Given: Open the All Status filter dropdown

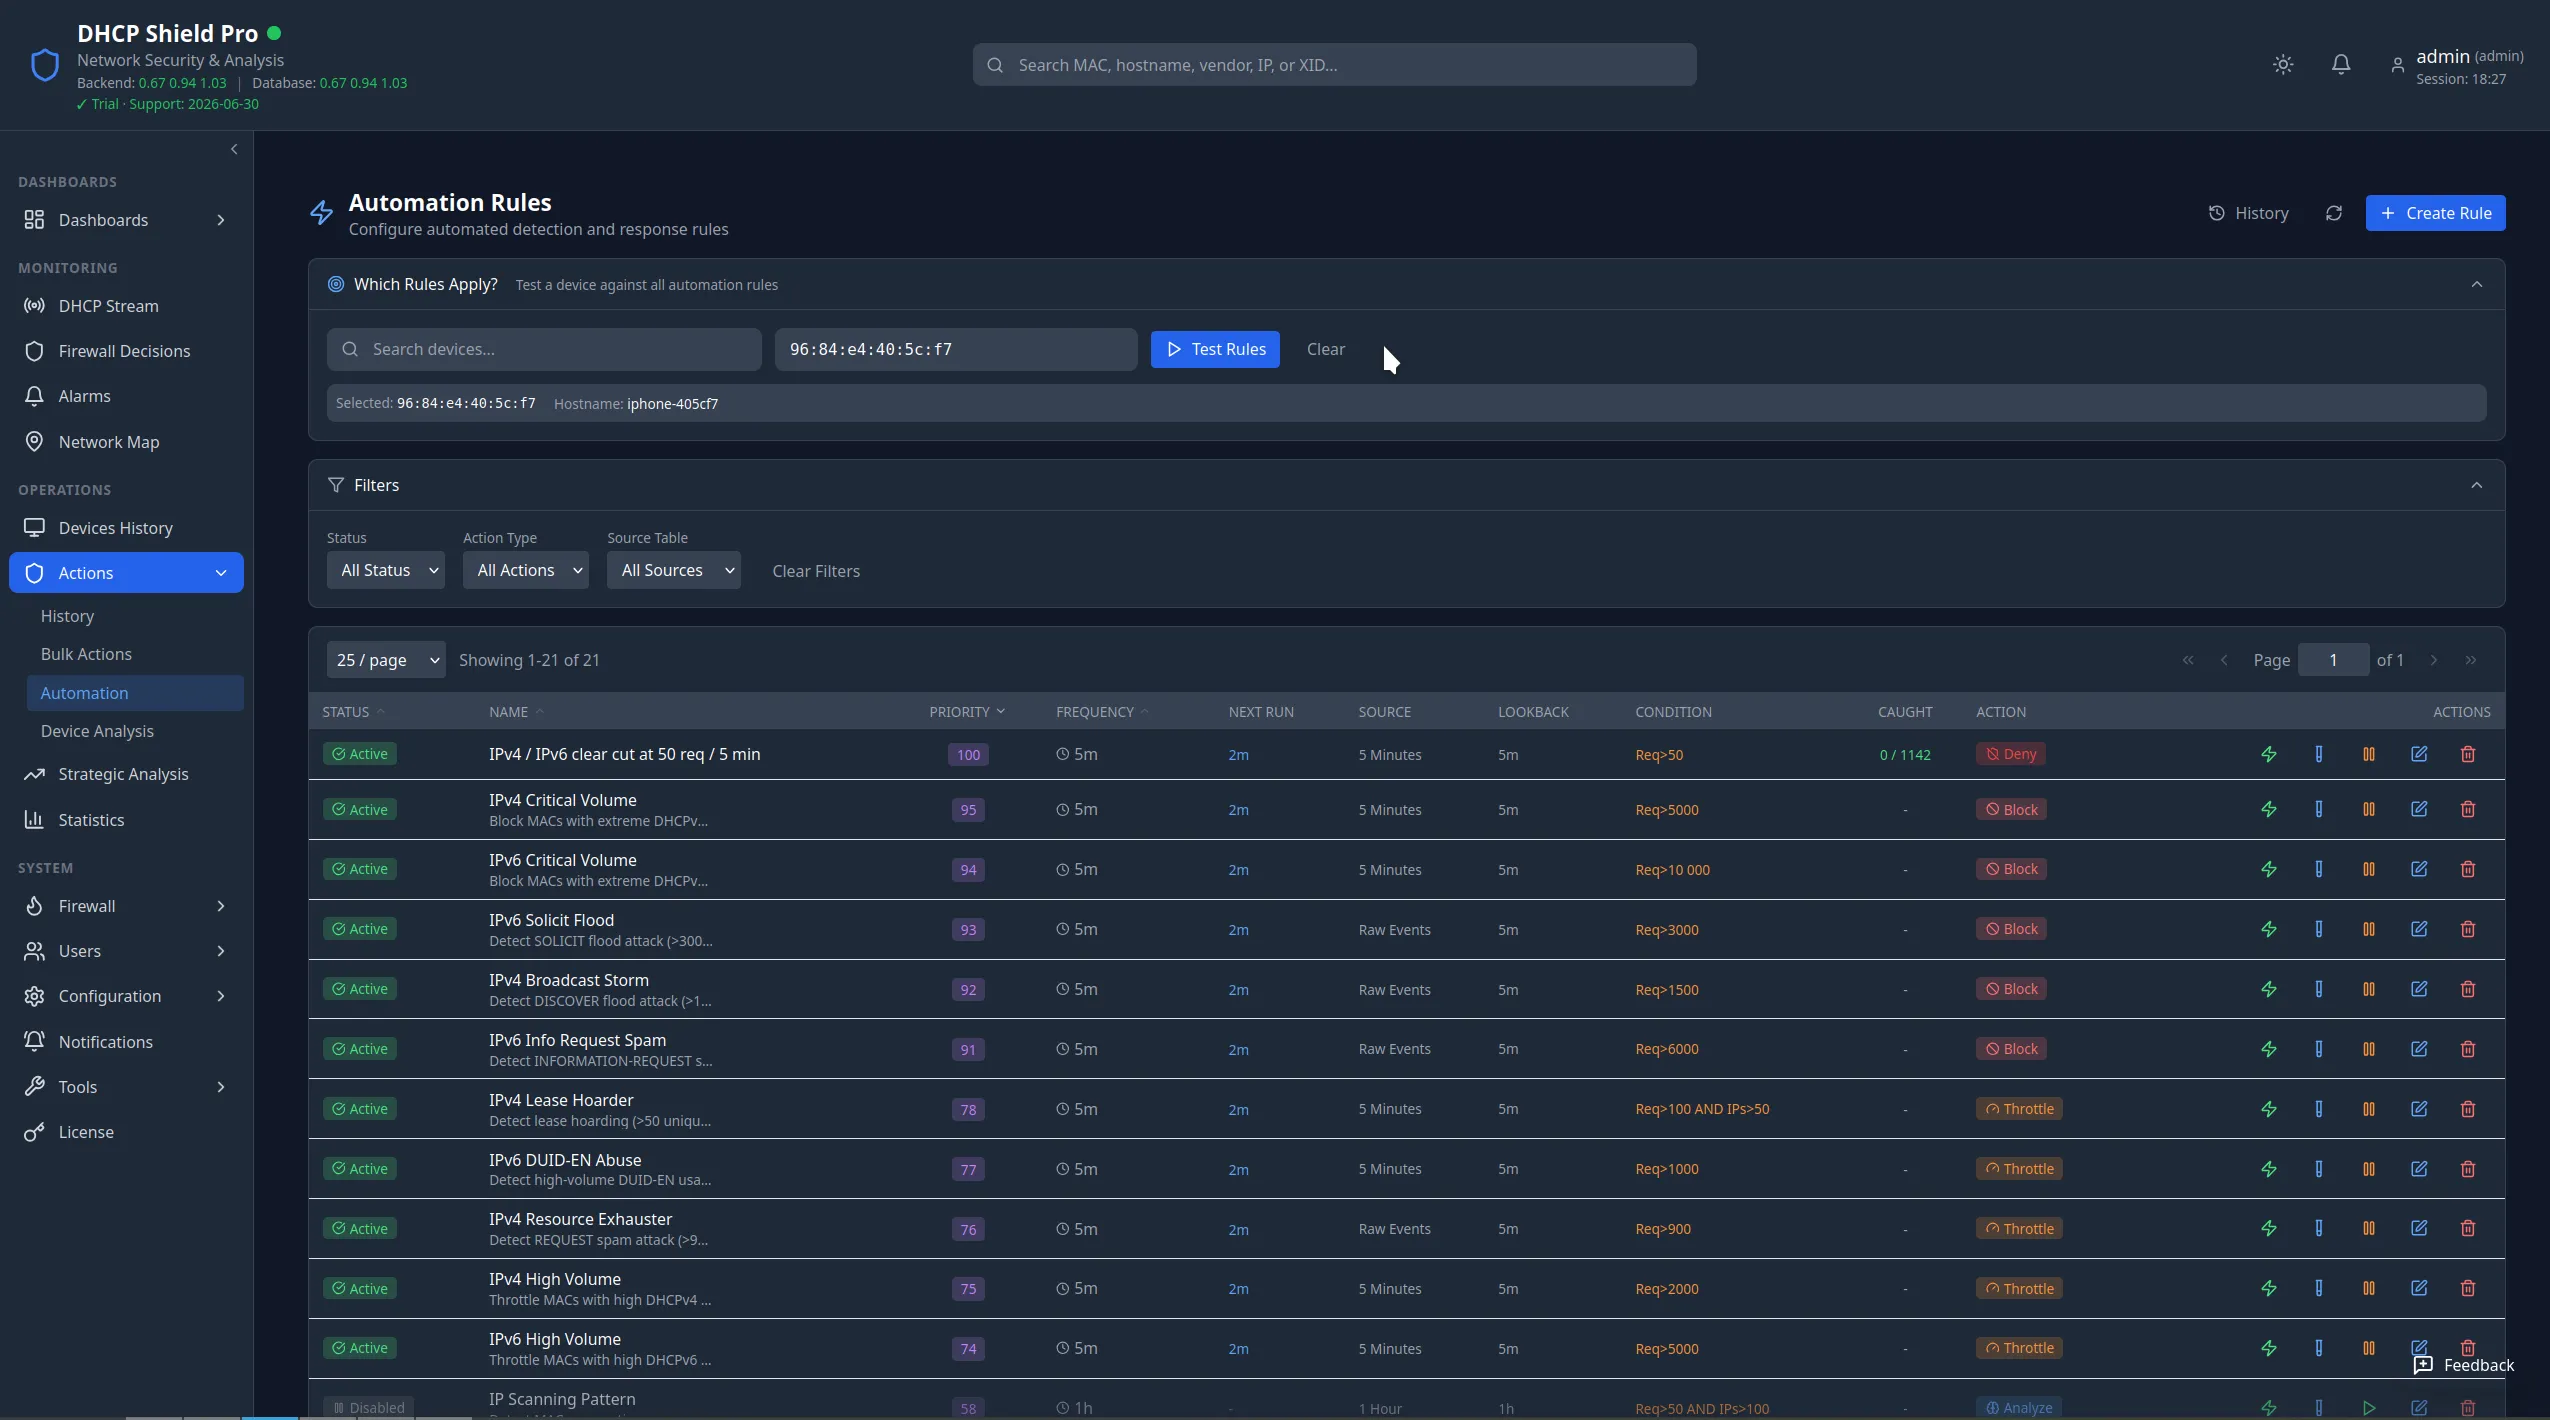Looking at the screenshot, I should tap(386, 570).
